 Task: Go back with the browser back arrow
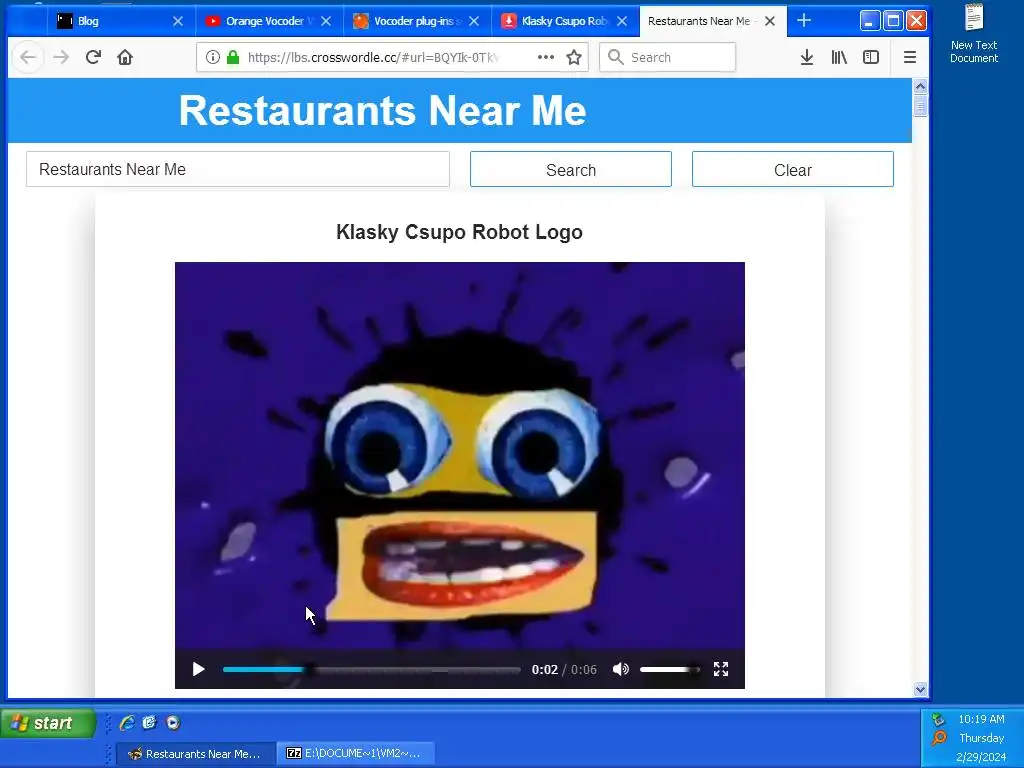pos(27,57)
